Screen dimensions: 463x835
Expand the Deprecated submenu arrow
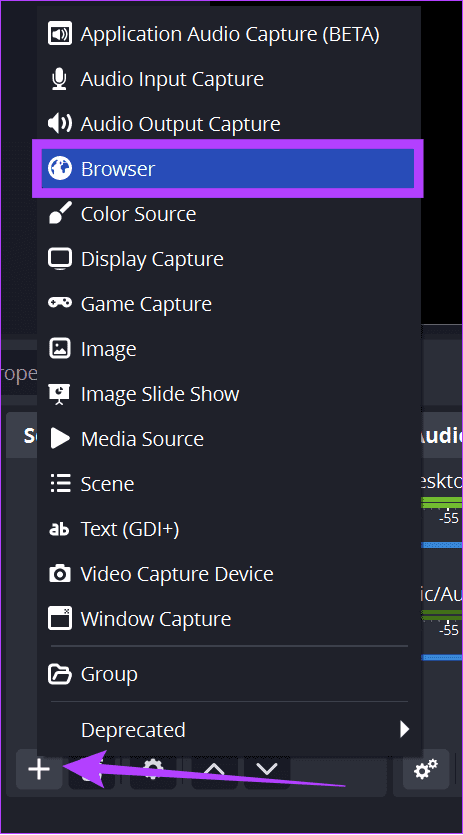[404, 729]
